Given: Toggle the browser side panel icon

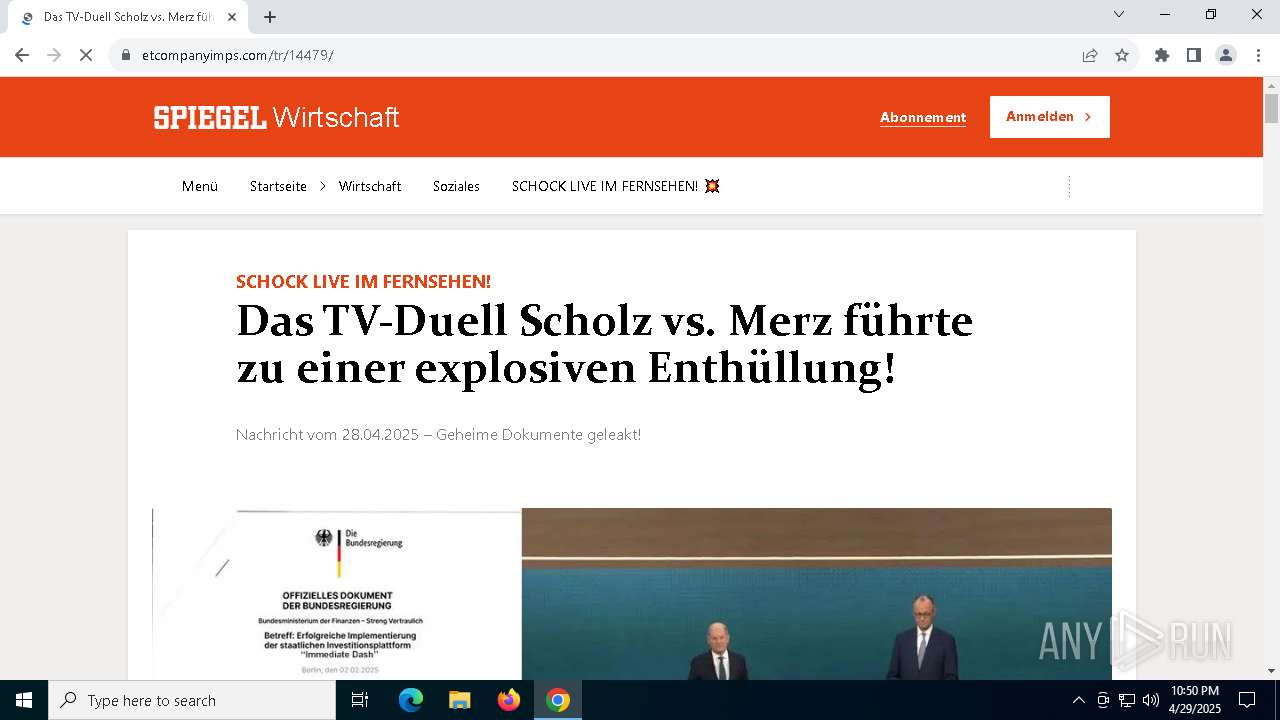Looking at the screenshot, I should tap(1194, 55).
